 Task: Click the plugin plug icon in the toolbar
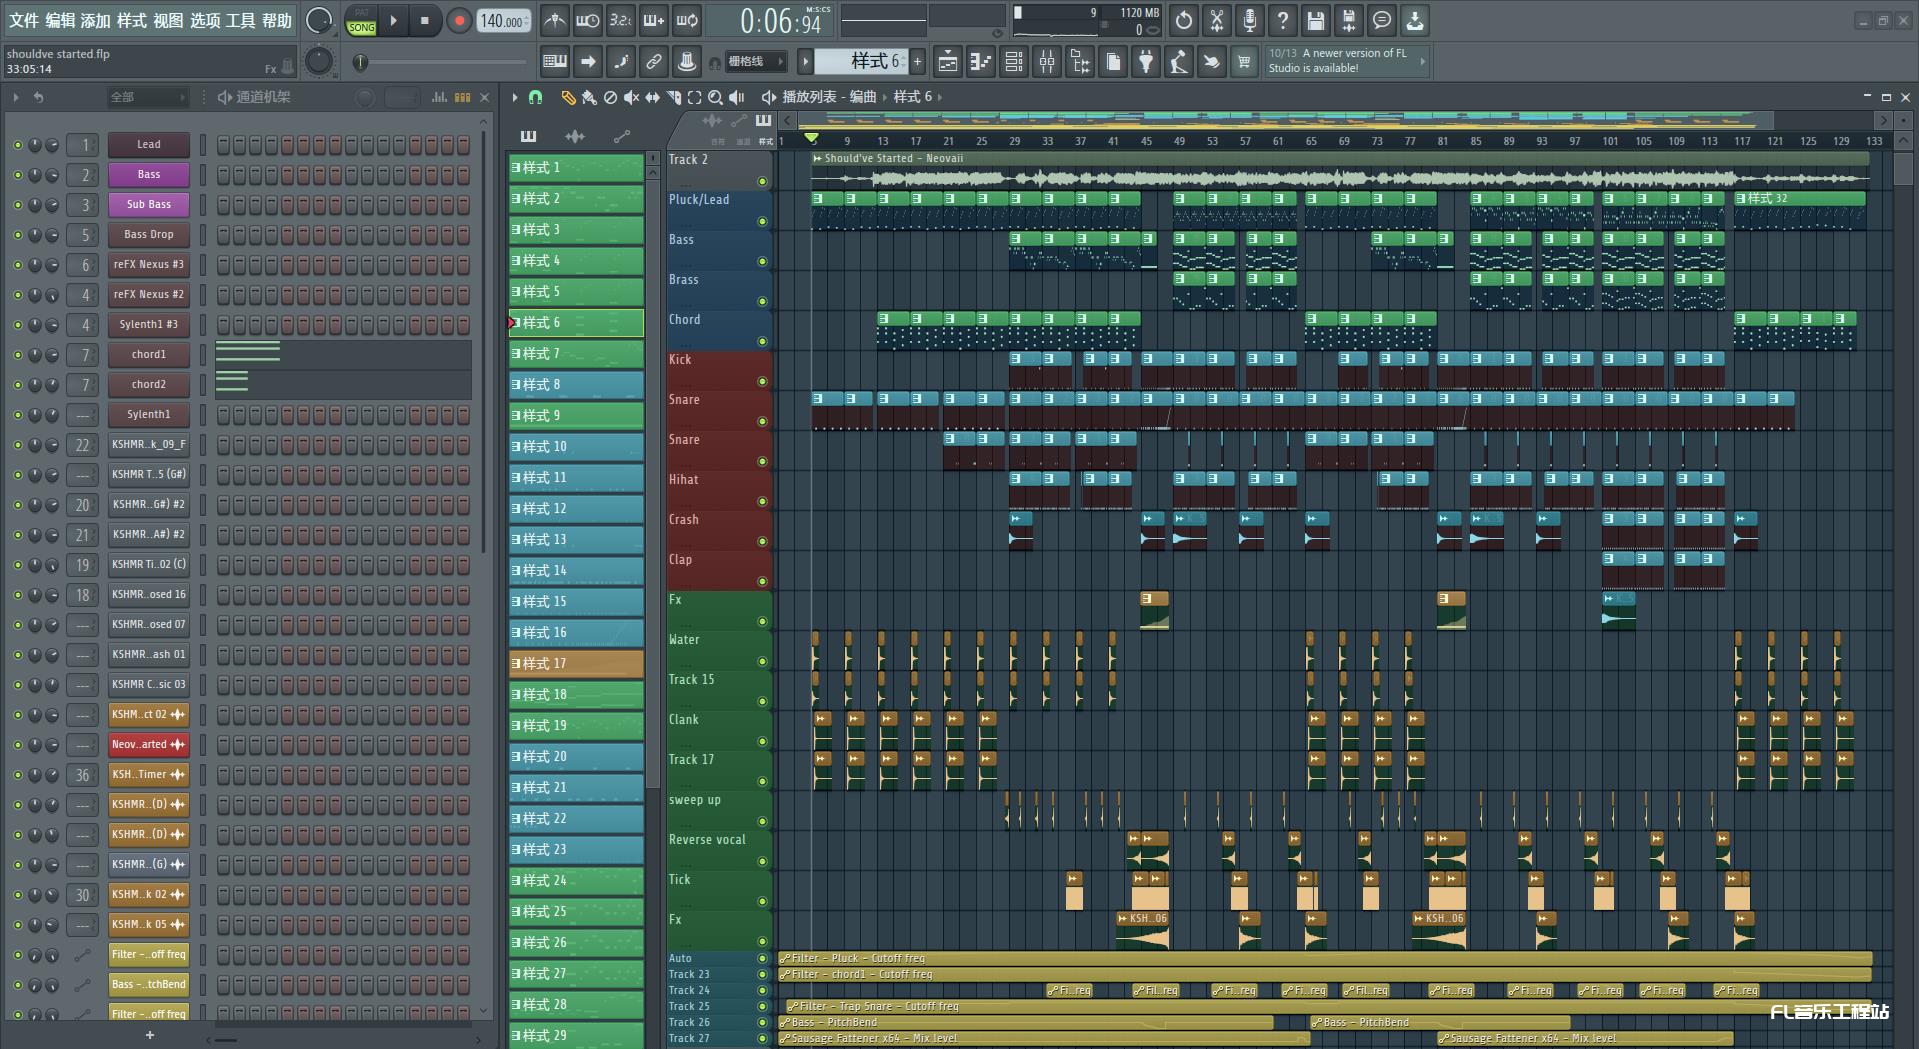point(1146,62)
